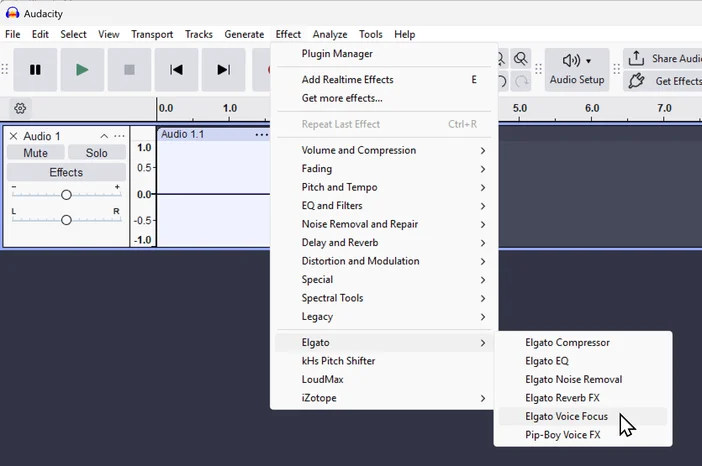
Task: Choose Elgato Noise Removal
Action: click(x=583, y=380)
